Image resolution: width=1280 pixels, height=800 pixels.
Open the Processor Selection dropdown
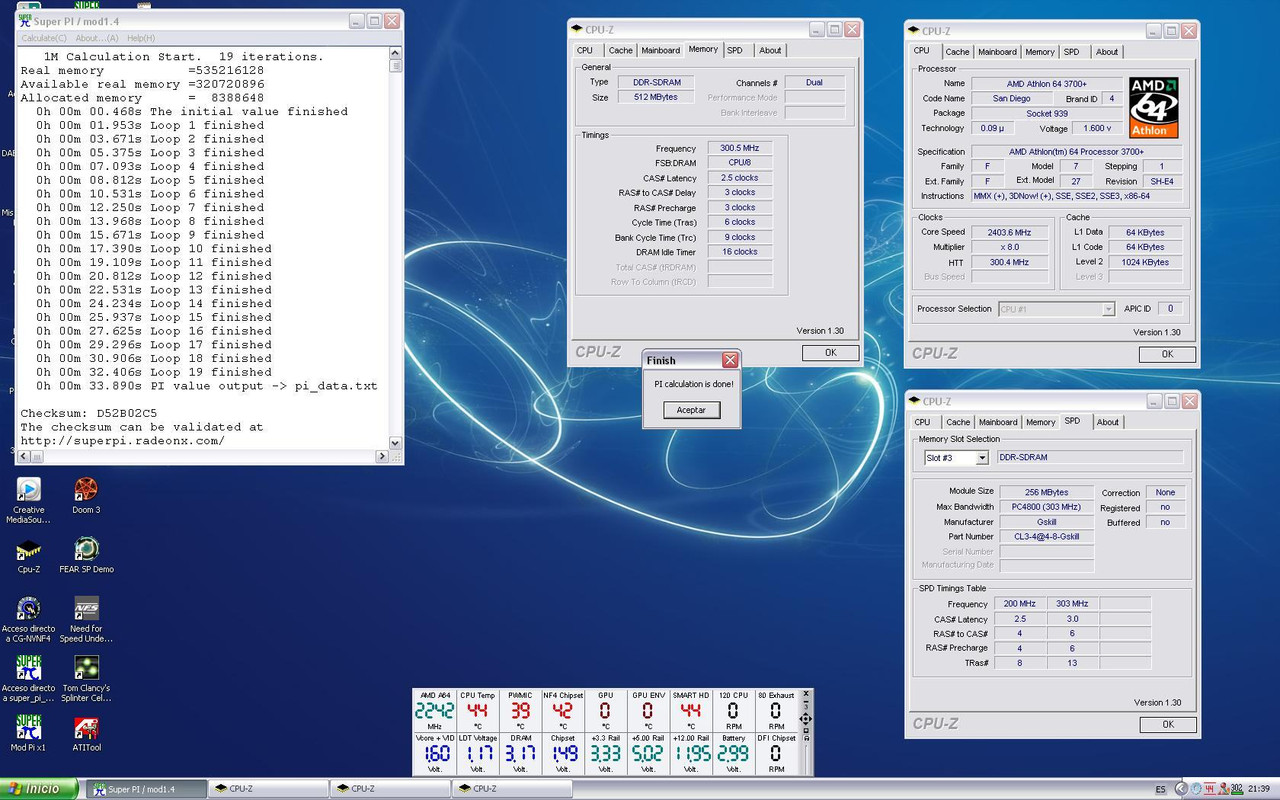coord(1107,309)
